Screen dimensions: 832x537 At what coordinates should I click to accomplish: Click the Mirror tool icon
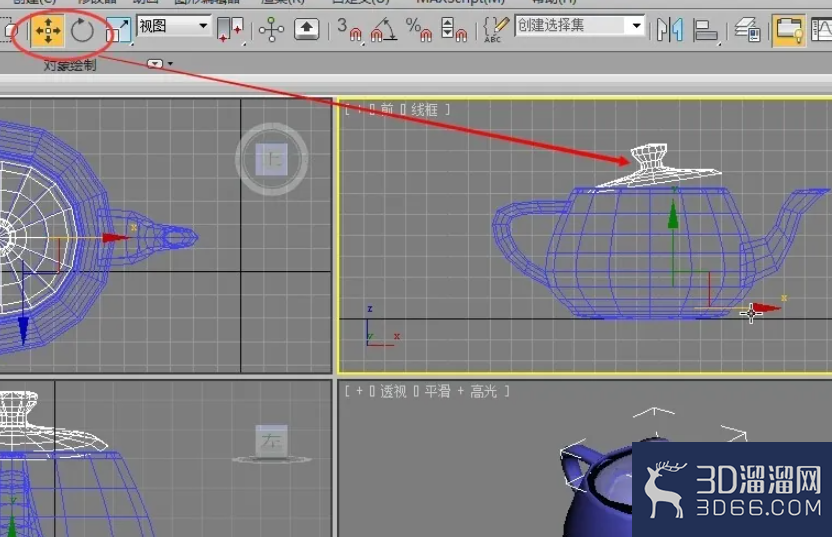tap(669, 30)
